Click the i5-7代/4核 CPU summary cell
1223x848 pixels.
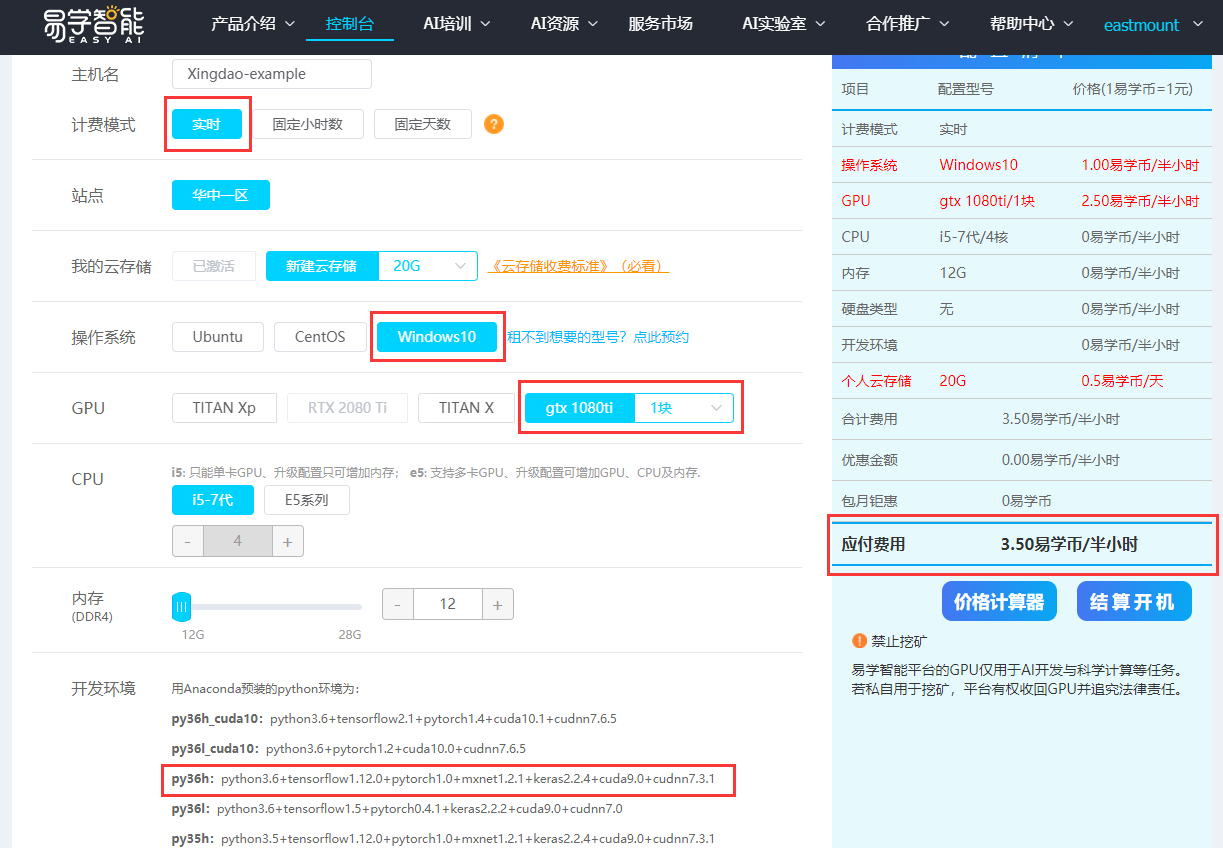(973, 237)
